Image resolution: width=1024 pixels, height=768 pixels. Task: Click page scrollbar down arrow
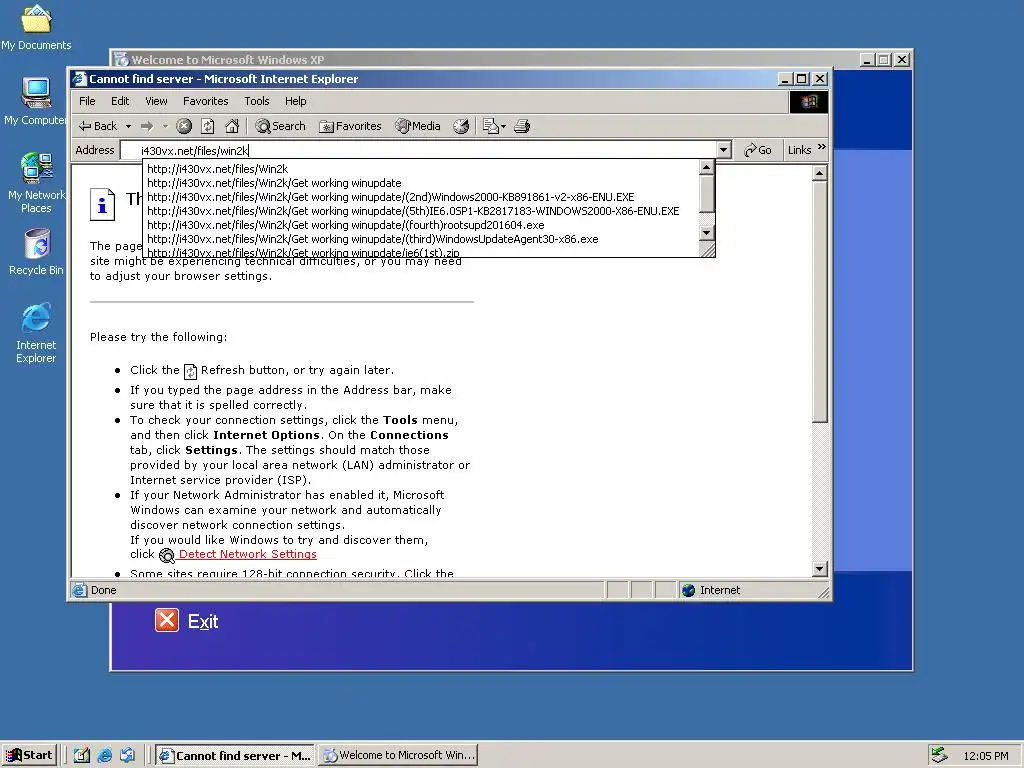click(820, 569)
